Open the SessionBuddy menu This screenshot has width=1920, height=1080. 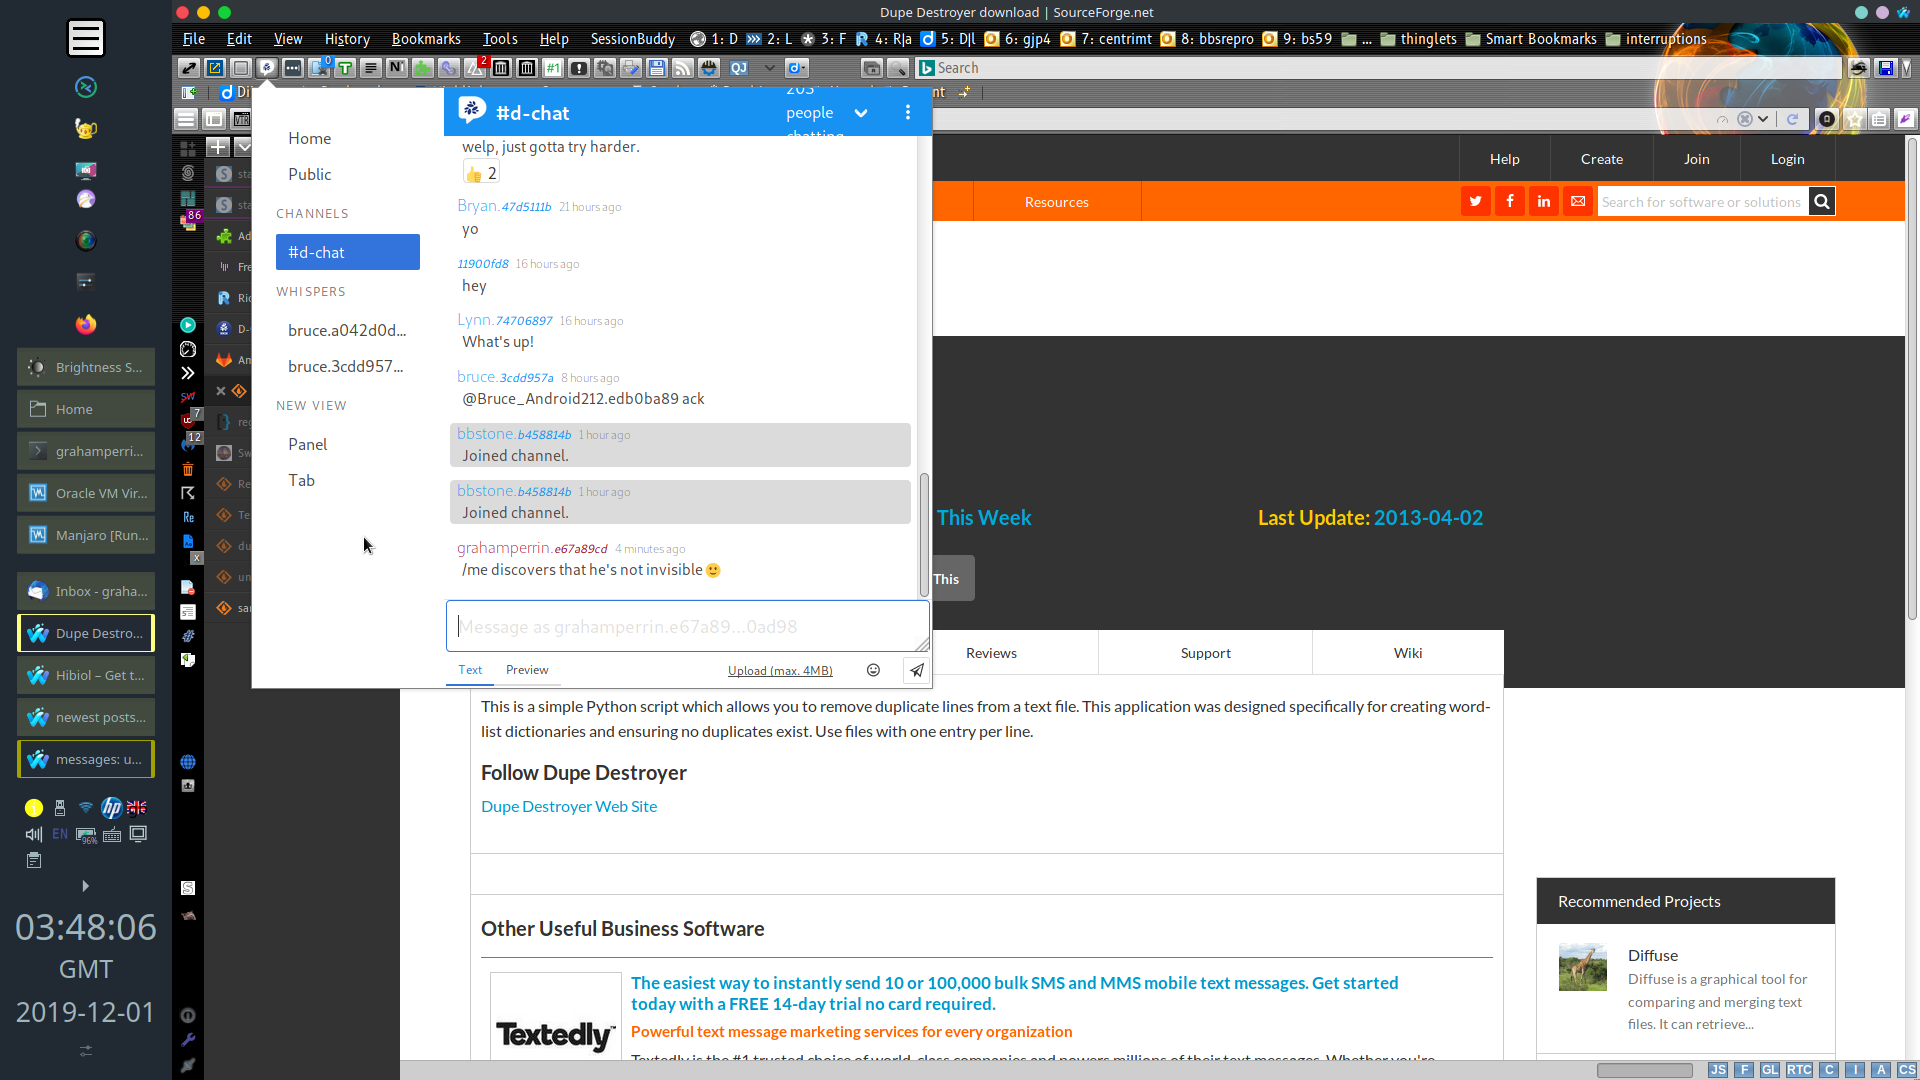click(x=633, y=39)
